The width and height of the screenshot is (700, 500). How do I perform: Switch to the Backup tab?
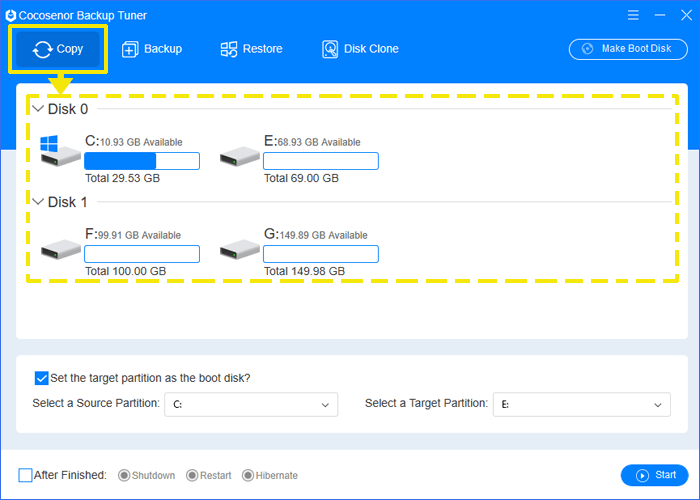152,49
